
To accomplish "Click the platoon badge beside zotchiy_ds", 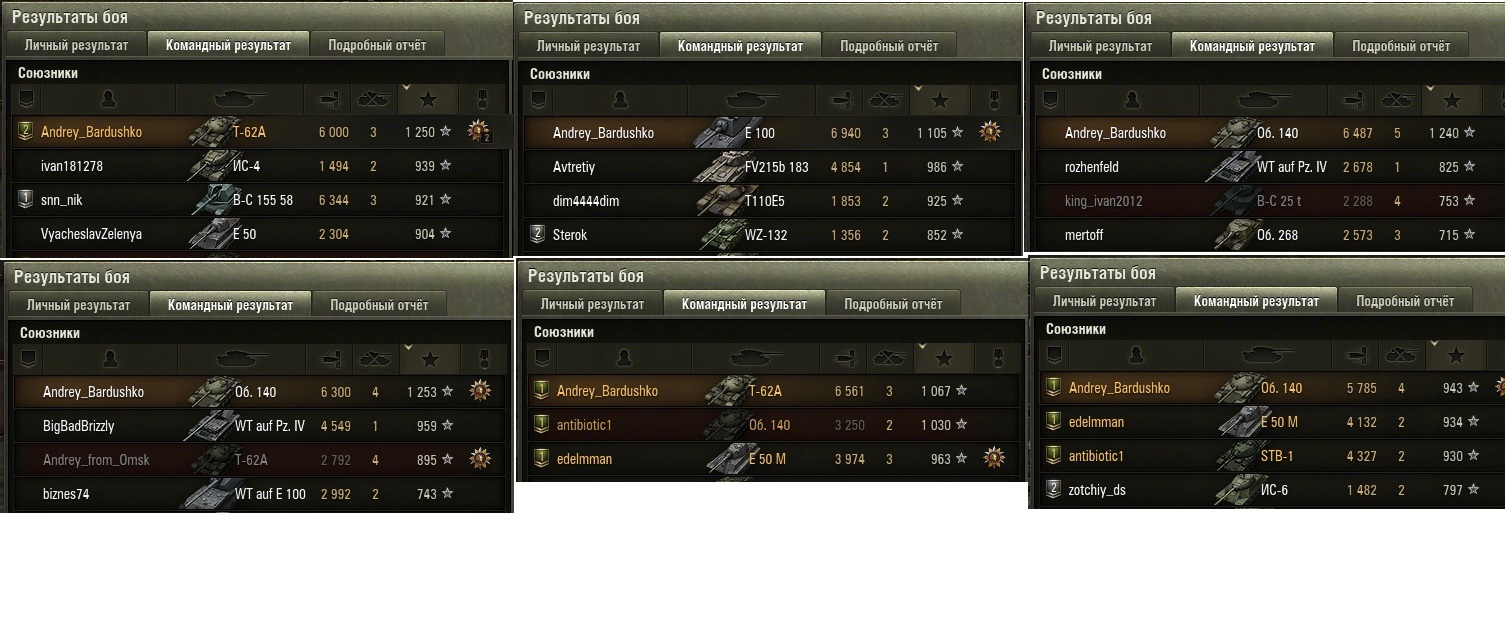I will tap(1054, 490).
